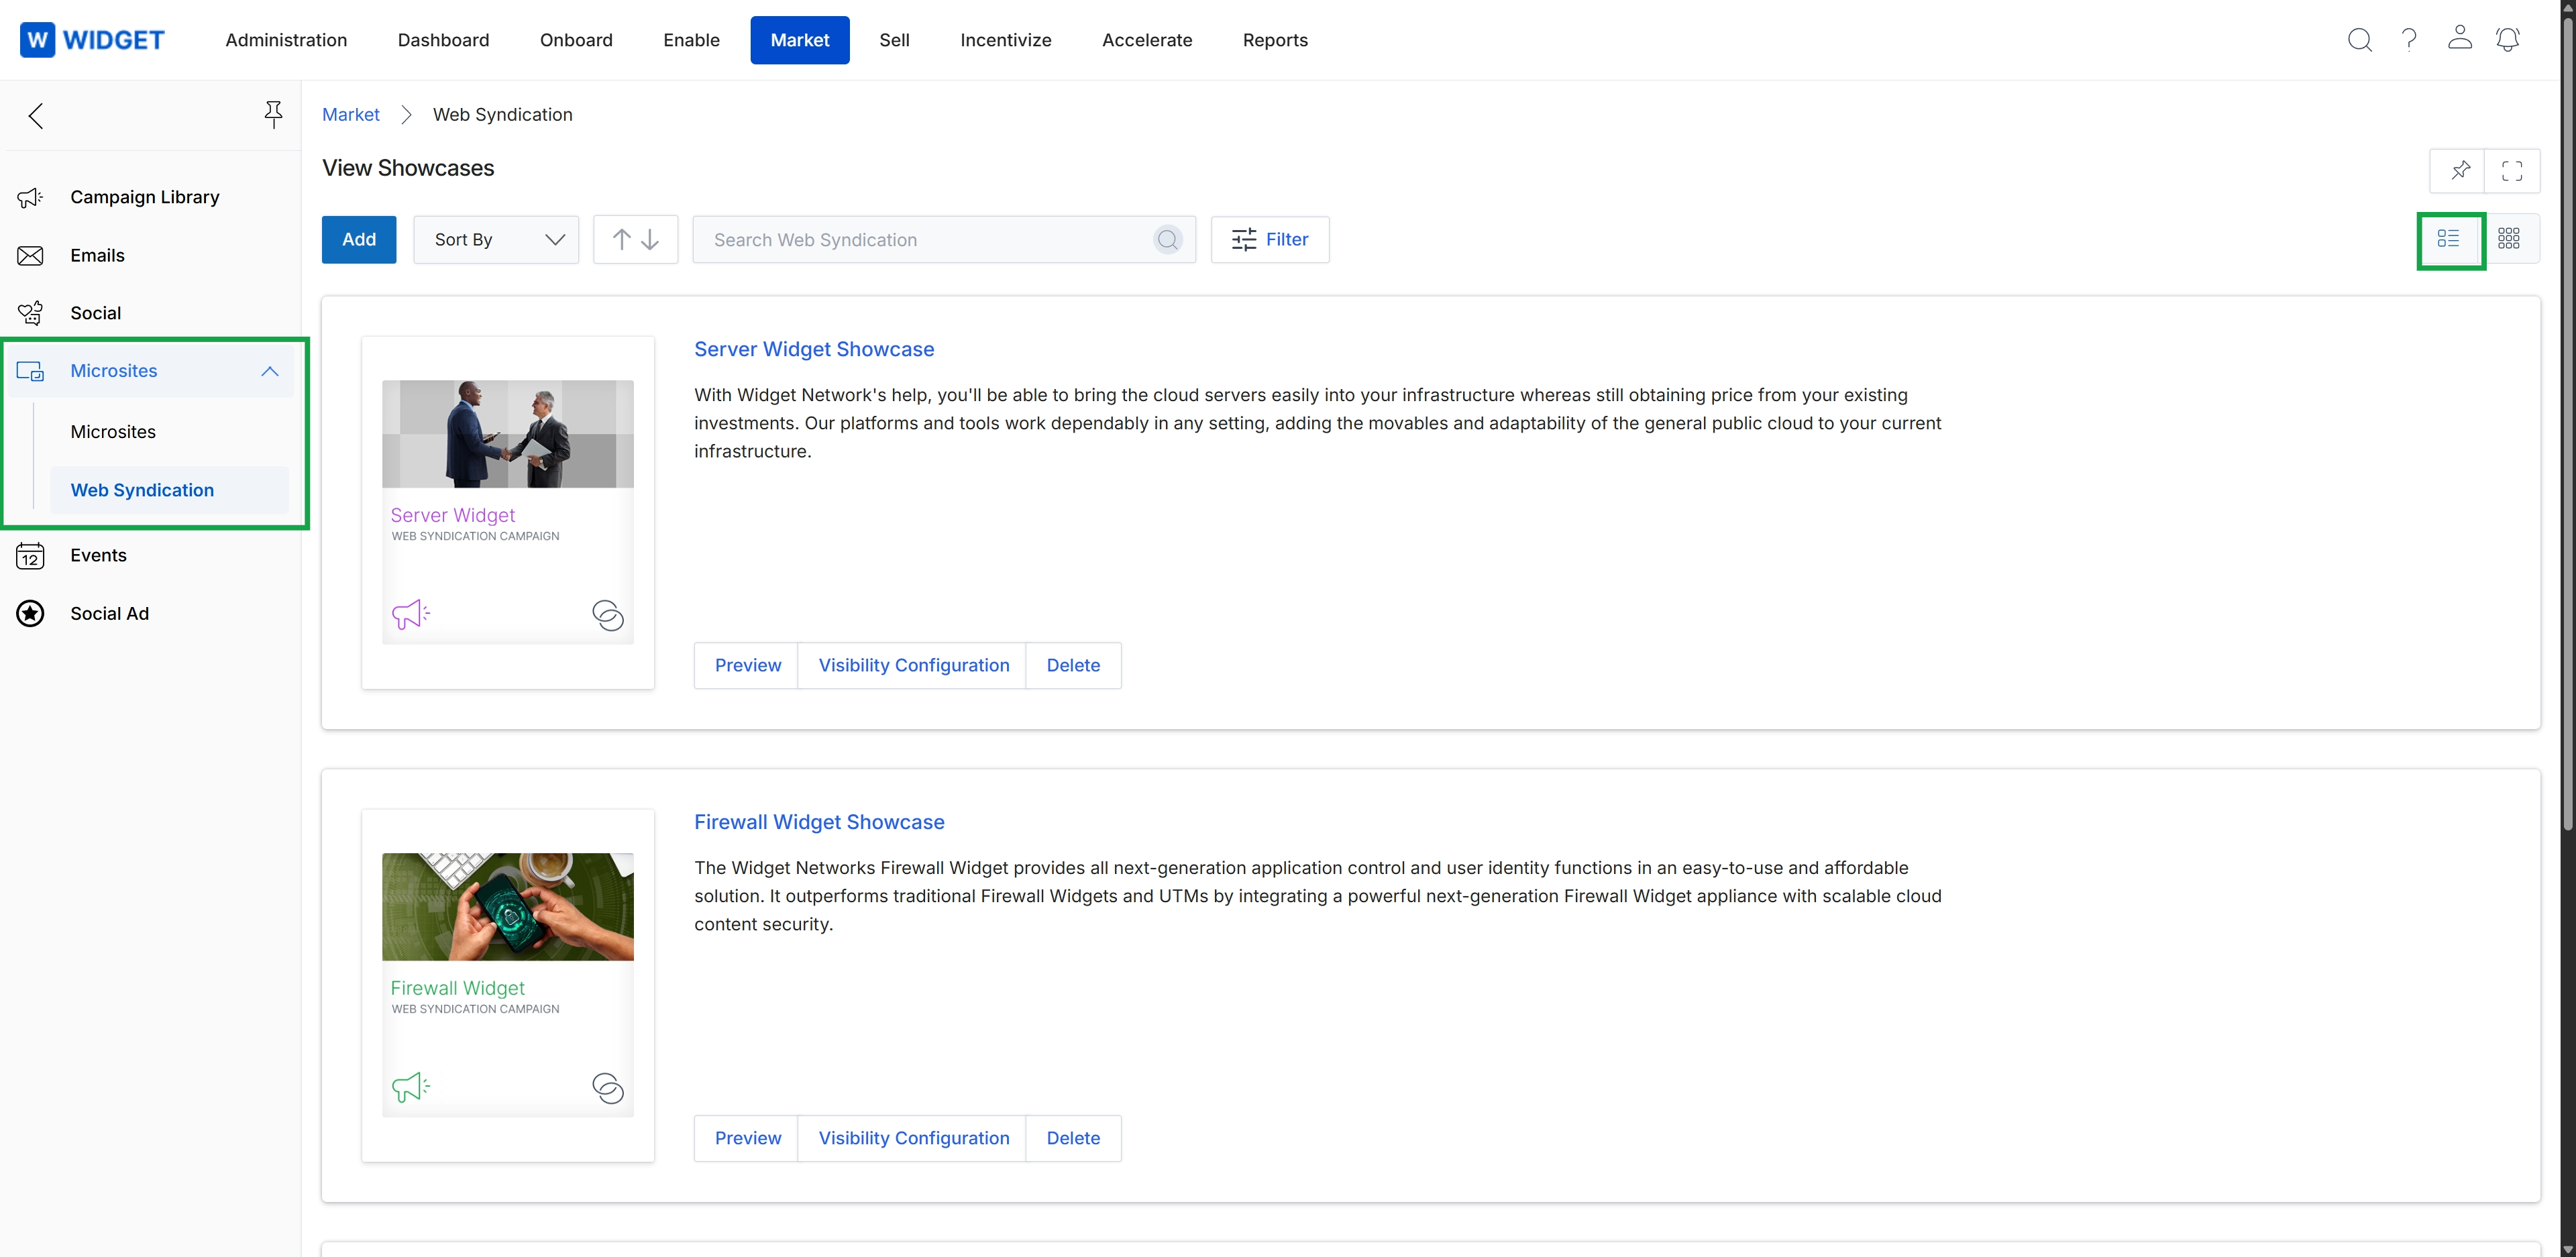Open the Firewall Widget Showcase title link

[819, 822]
